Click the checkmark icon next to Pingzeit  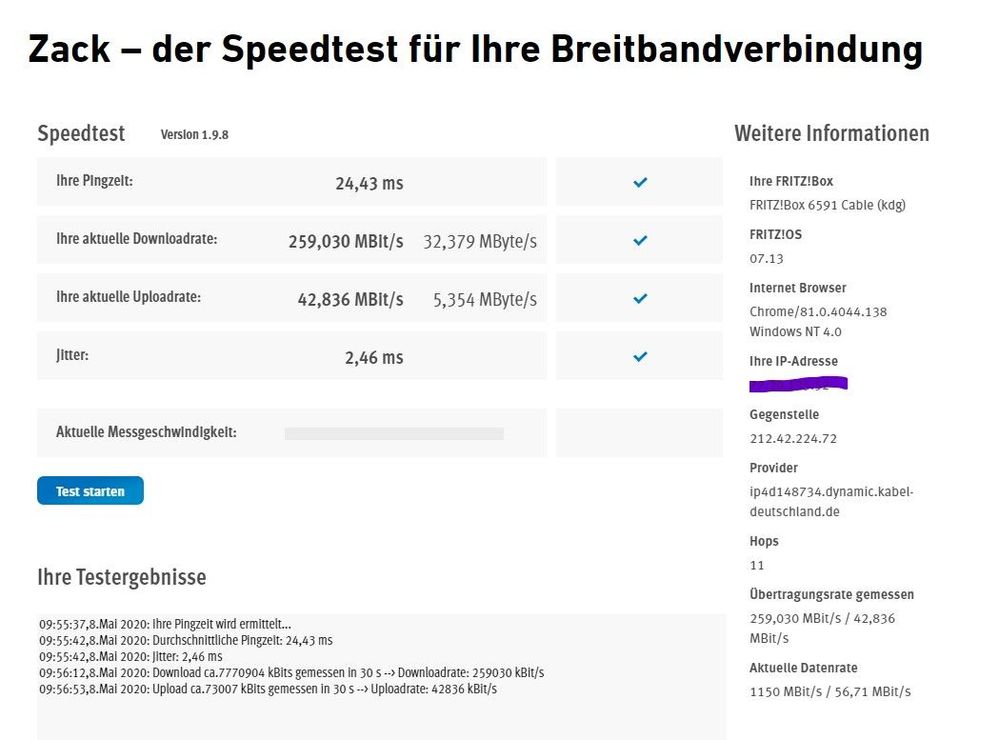[x=640, y=183]
